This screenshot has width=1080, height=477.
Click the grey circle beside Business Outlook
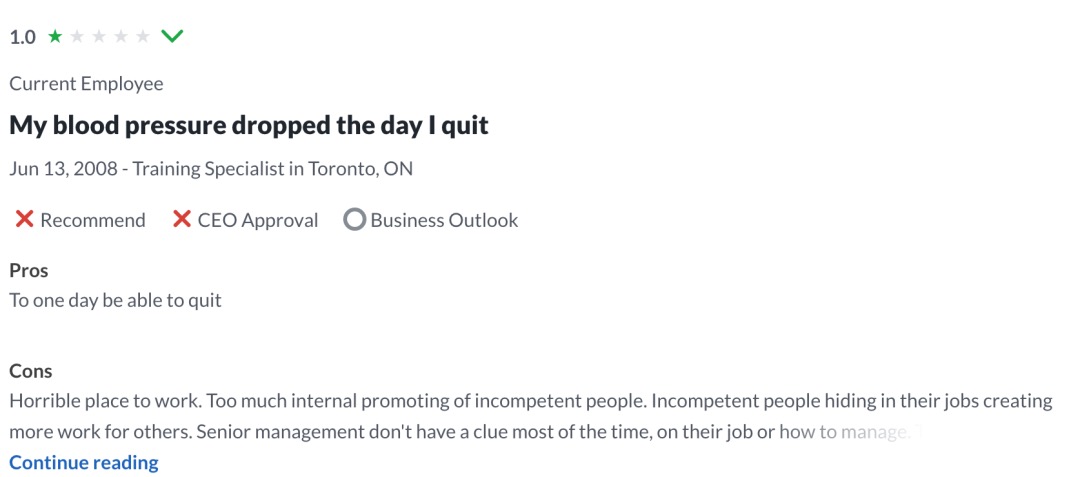click(354, 220)
